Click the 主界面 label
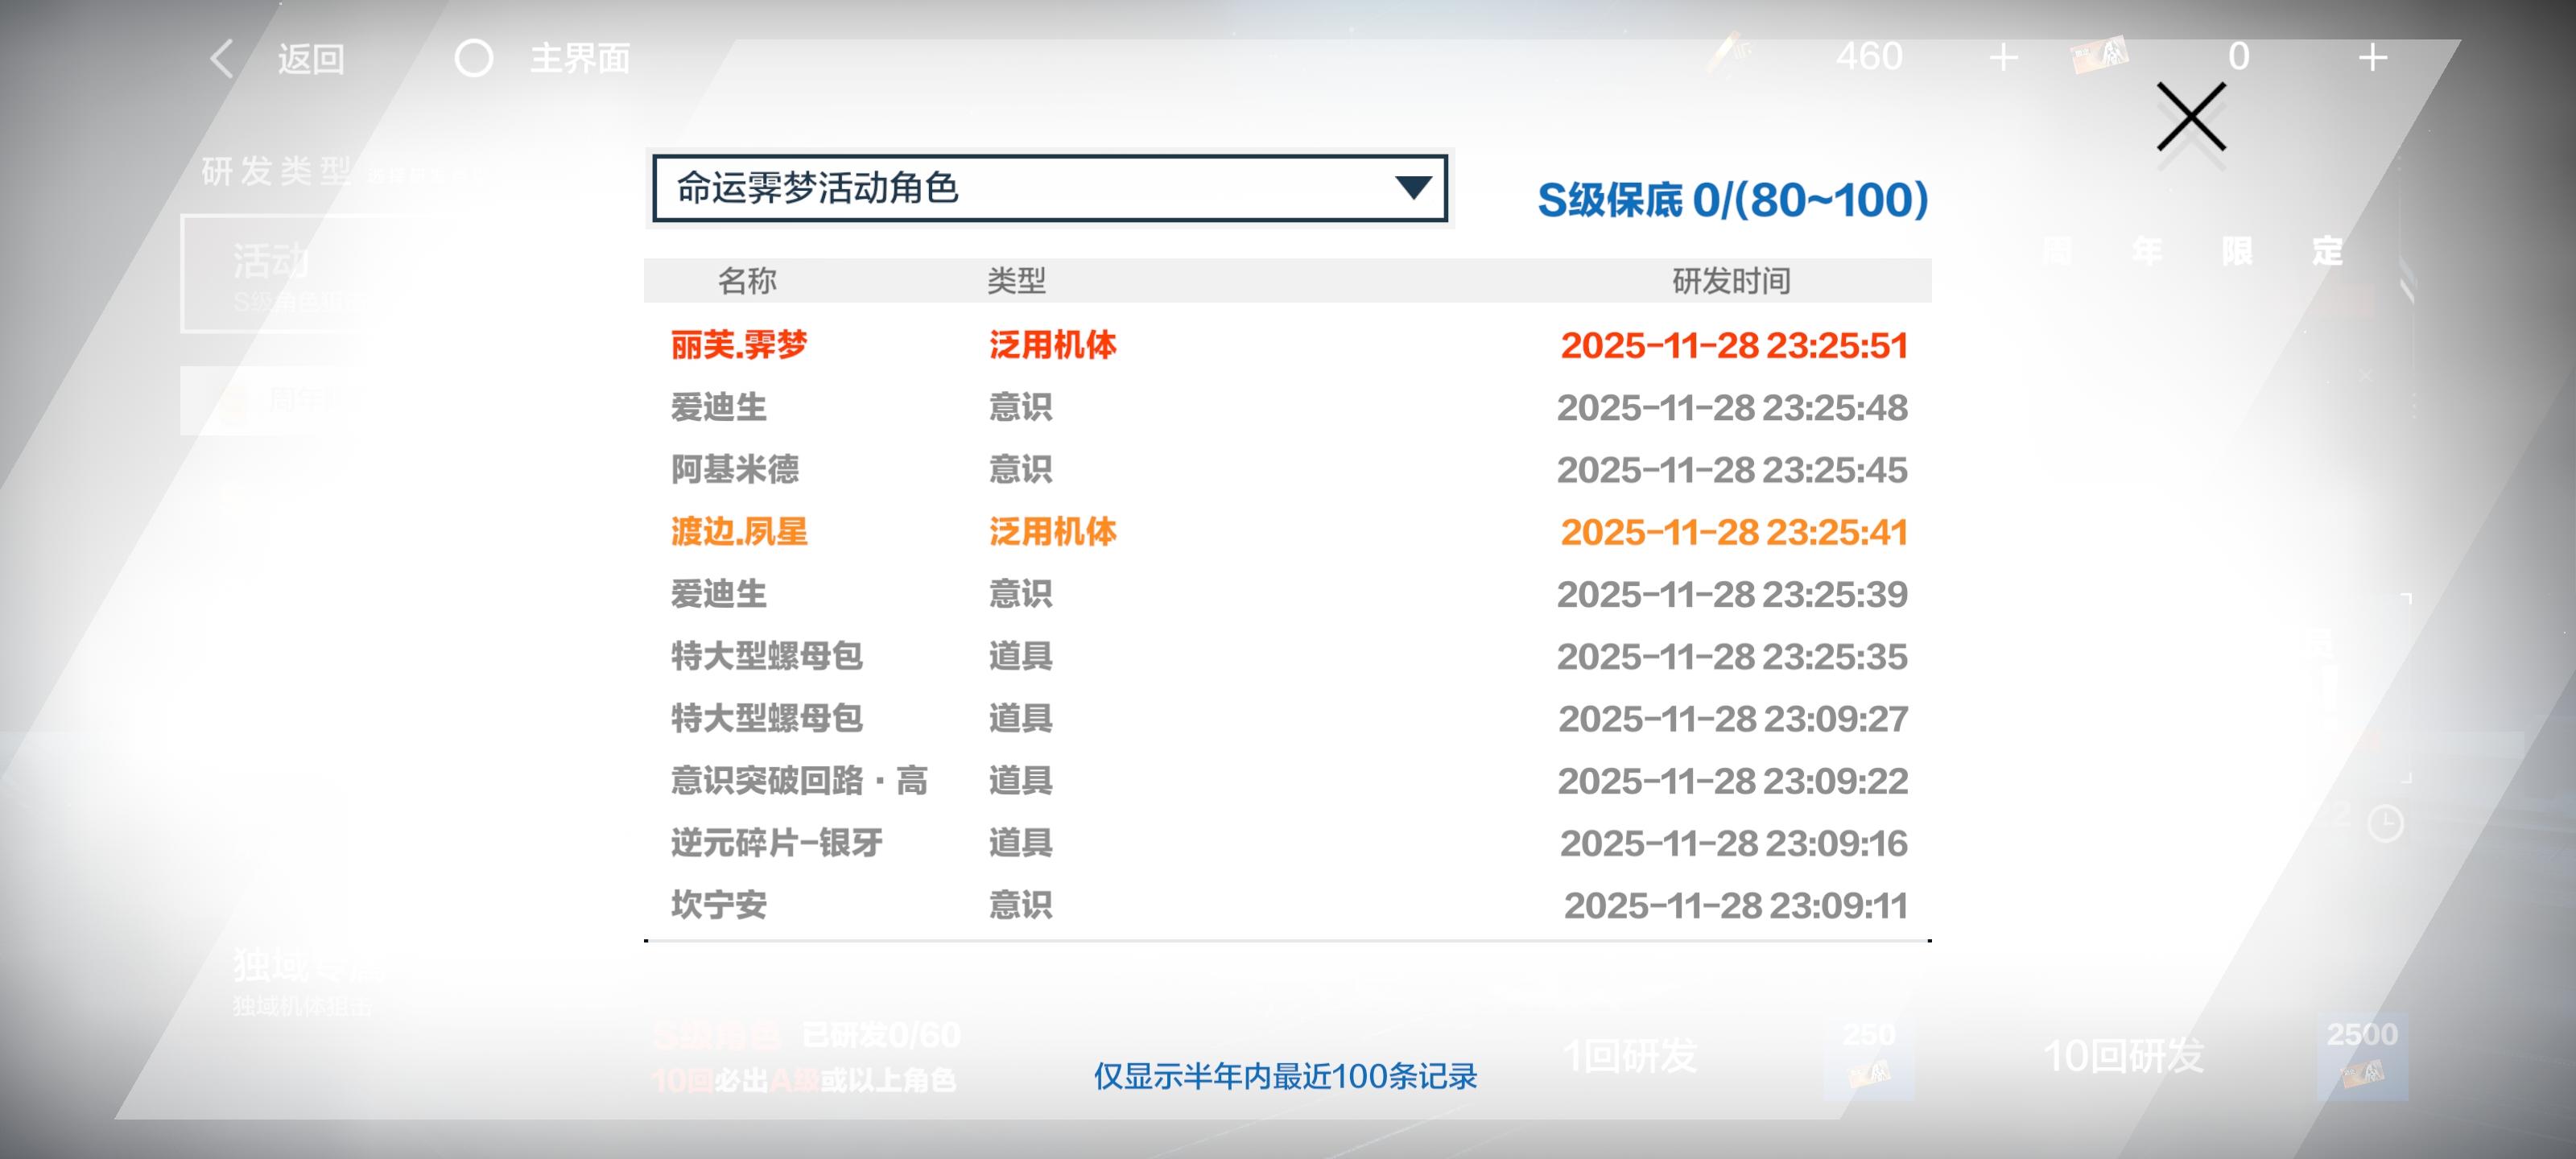2576x1159 pixels. [580, 59]
